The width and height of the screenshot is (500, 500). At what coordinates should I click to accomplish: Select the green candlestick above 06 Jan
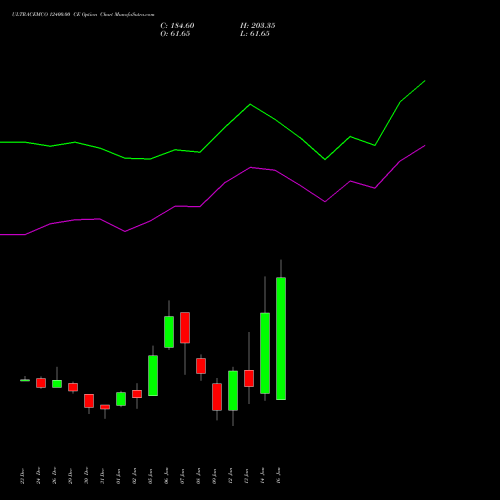(169, 332)
